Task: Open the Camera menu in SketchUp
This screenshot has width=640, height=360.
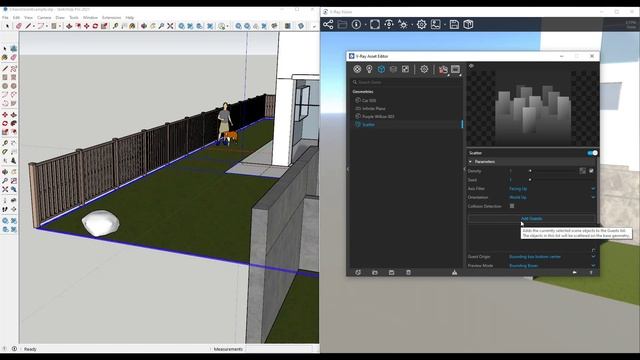Action: (44, 18)
